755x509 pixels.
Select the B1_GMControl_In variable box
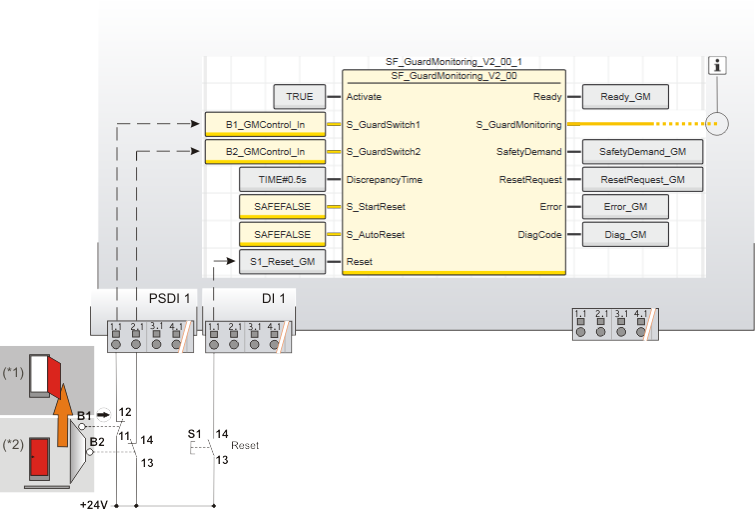point(265,125)
